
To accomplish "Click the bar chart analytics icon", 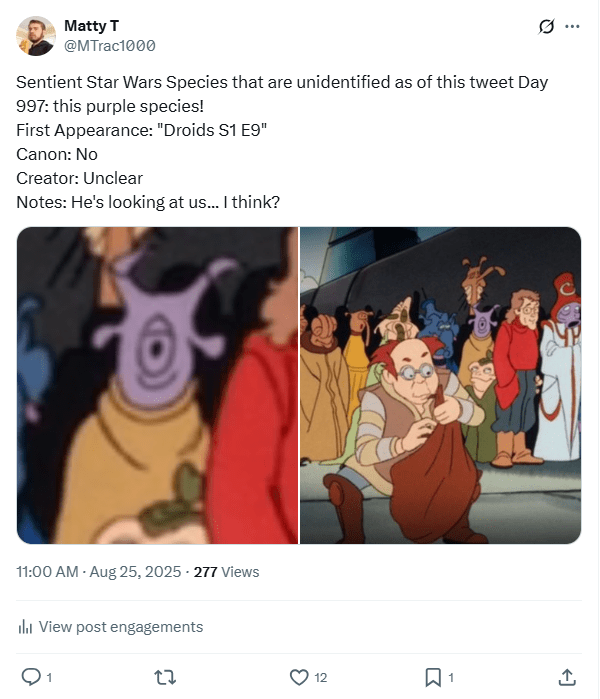I will 25,627.
